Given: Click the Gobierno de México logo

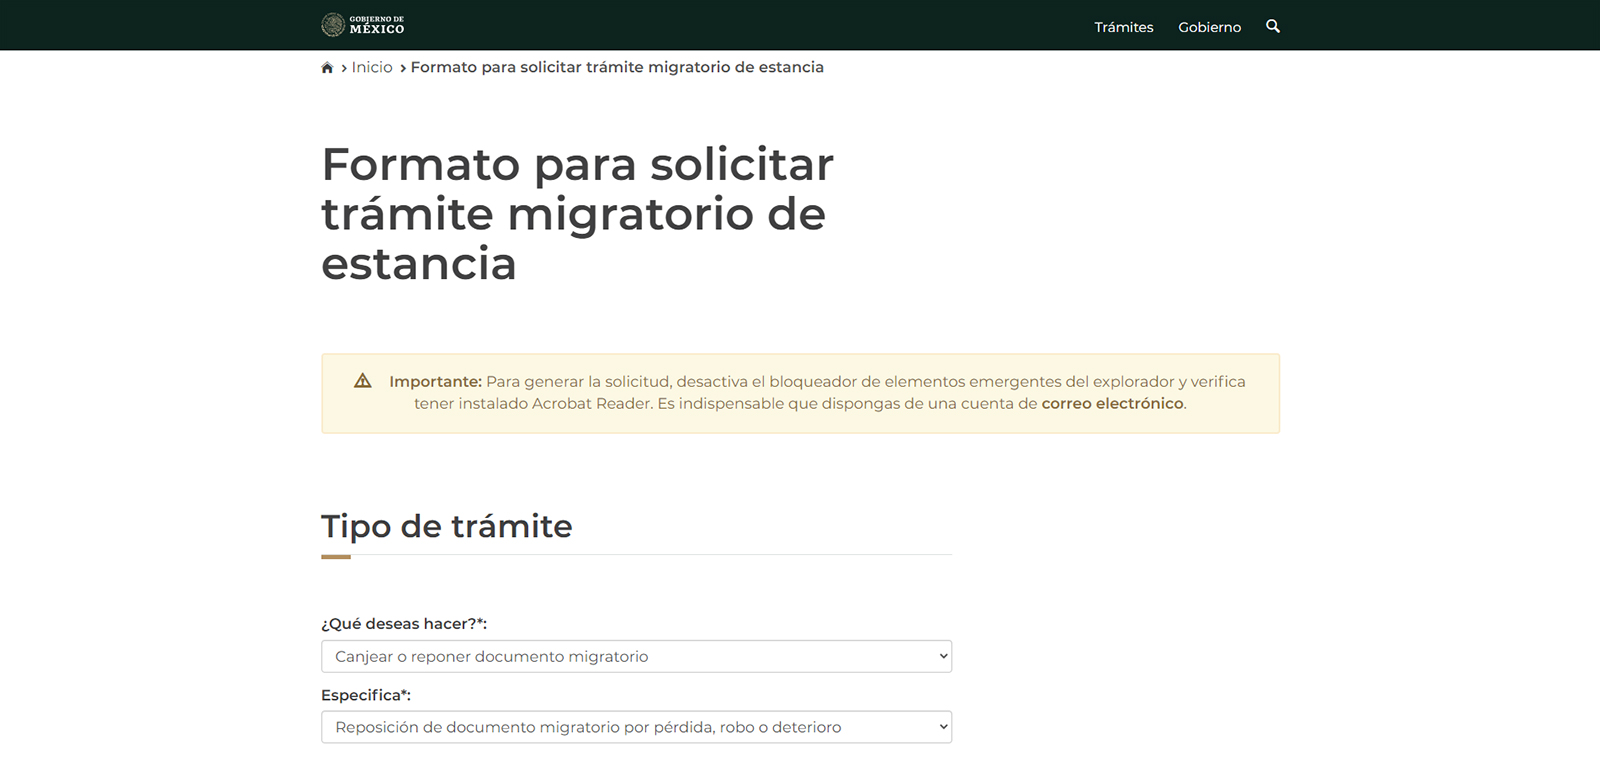Looking at the screenshot, I should [x=362, y=25].
